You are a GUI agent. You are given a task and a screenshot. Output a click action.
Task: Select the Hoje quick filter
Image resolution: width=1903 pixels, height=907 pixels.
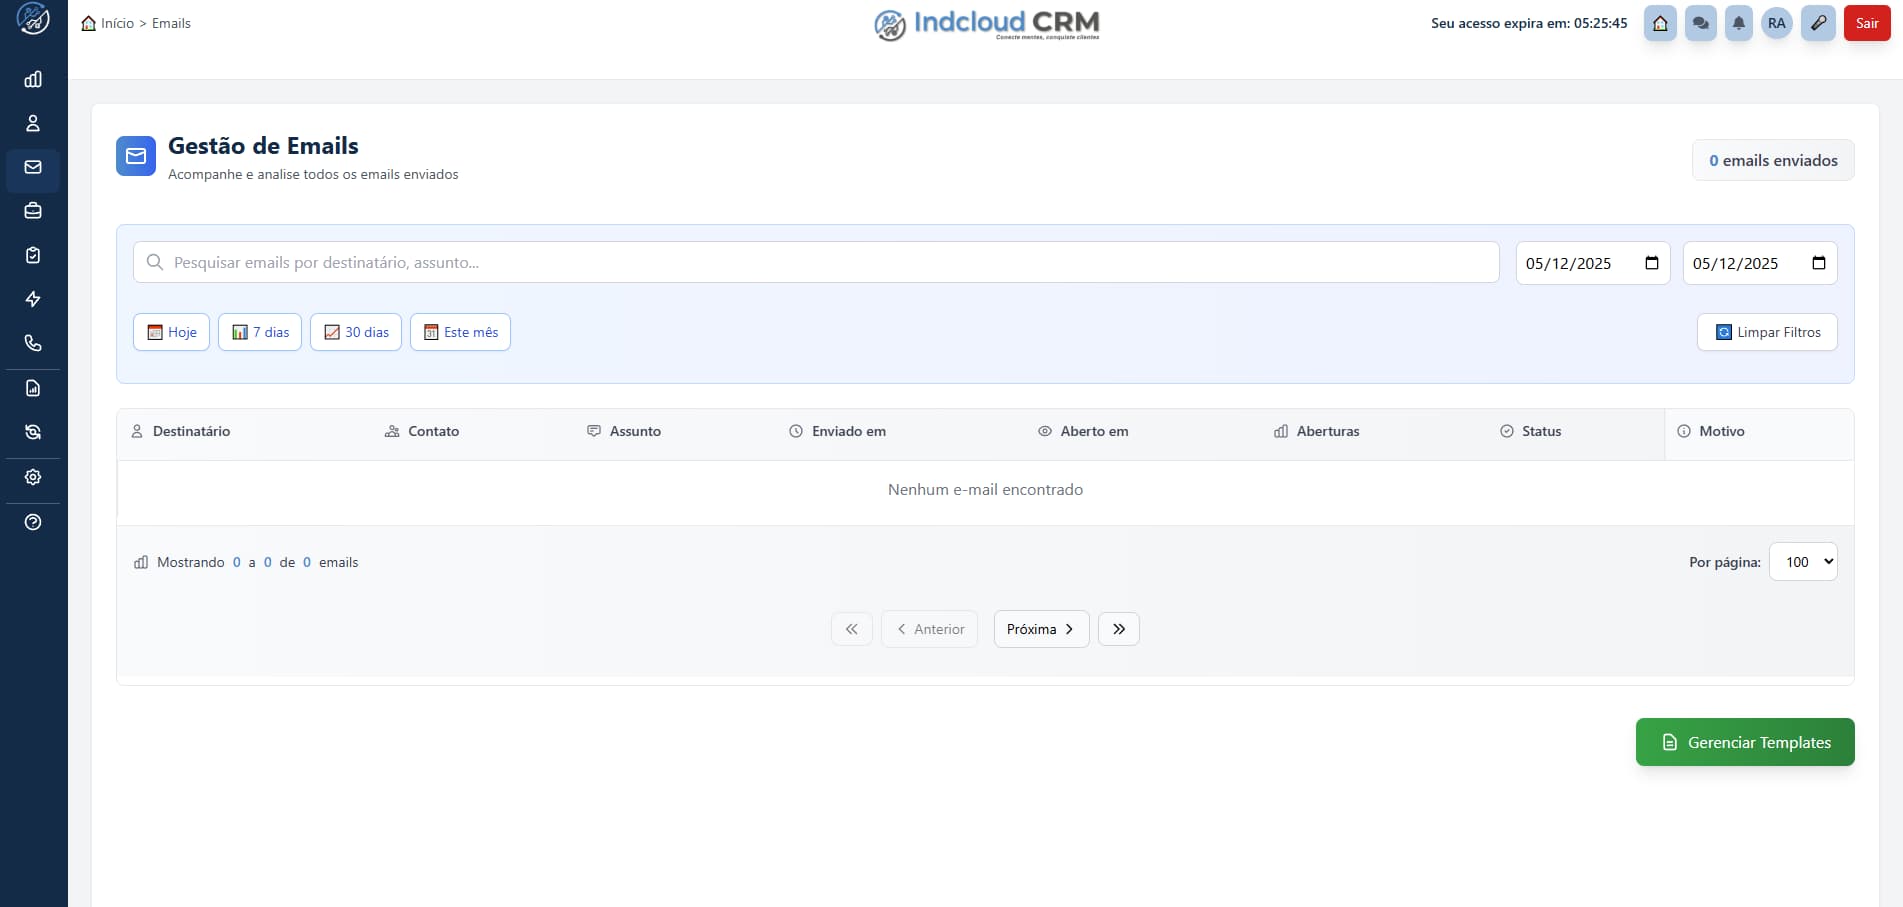coord(170,332)
